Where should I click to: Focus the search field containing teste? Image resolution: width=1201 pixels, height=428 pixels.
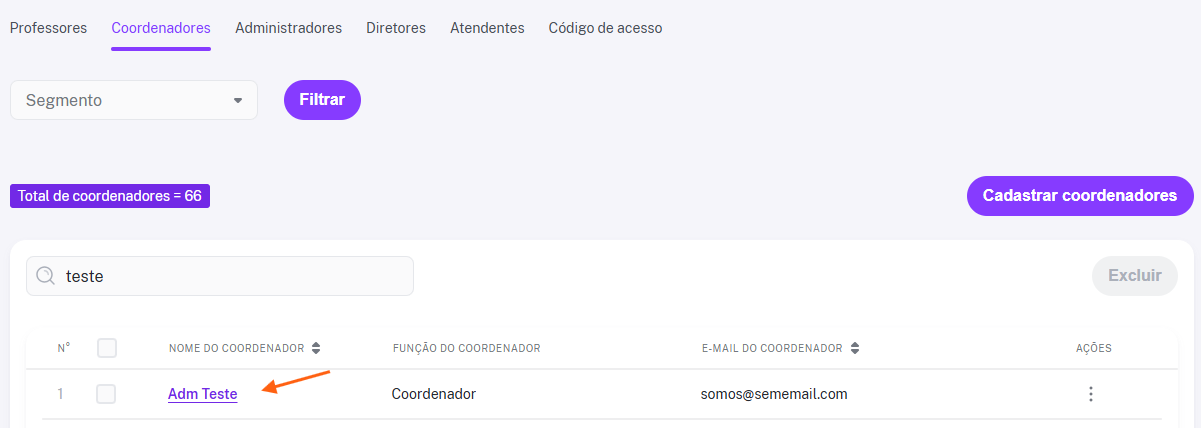click(220, 276)
